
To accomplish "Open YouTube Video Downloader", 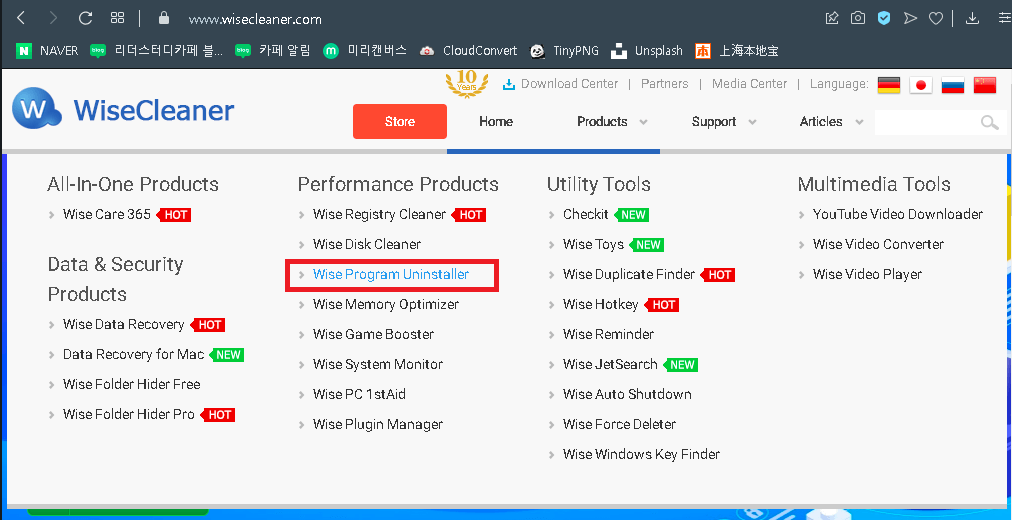I will tap(898, 214).
